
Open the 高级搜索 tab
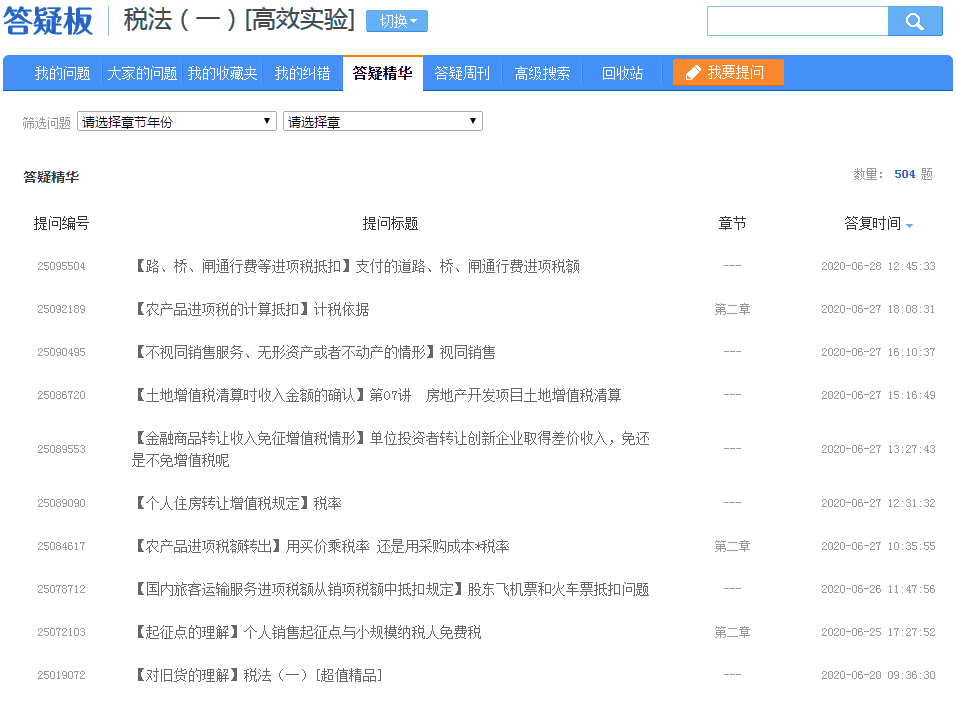point(541,72)
